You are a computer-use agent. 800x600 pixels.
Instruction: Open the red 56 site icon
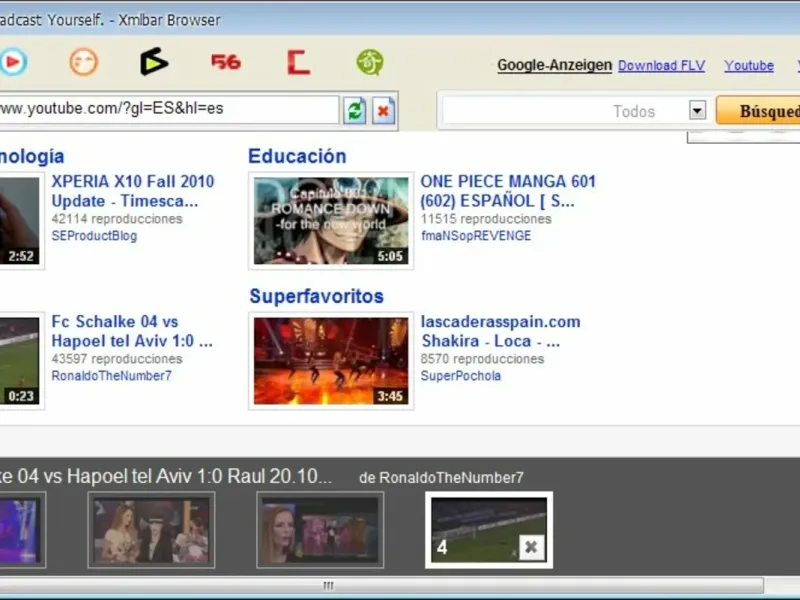coord(226,62)
